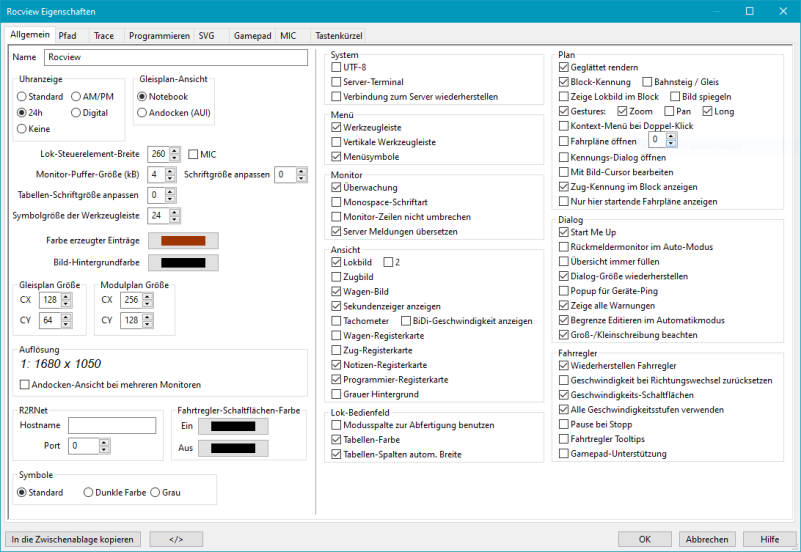Enable Gamepad-Unterstützung checkbox
This screenshot has width=801, height=552.
564,454
